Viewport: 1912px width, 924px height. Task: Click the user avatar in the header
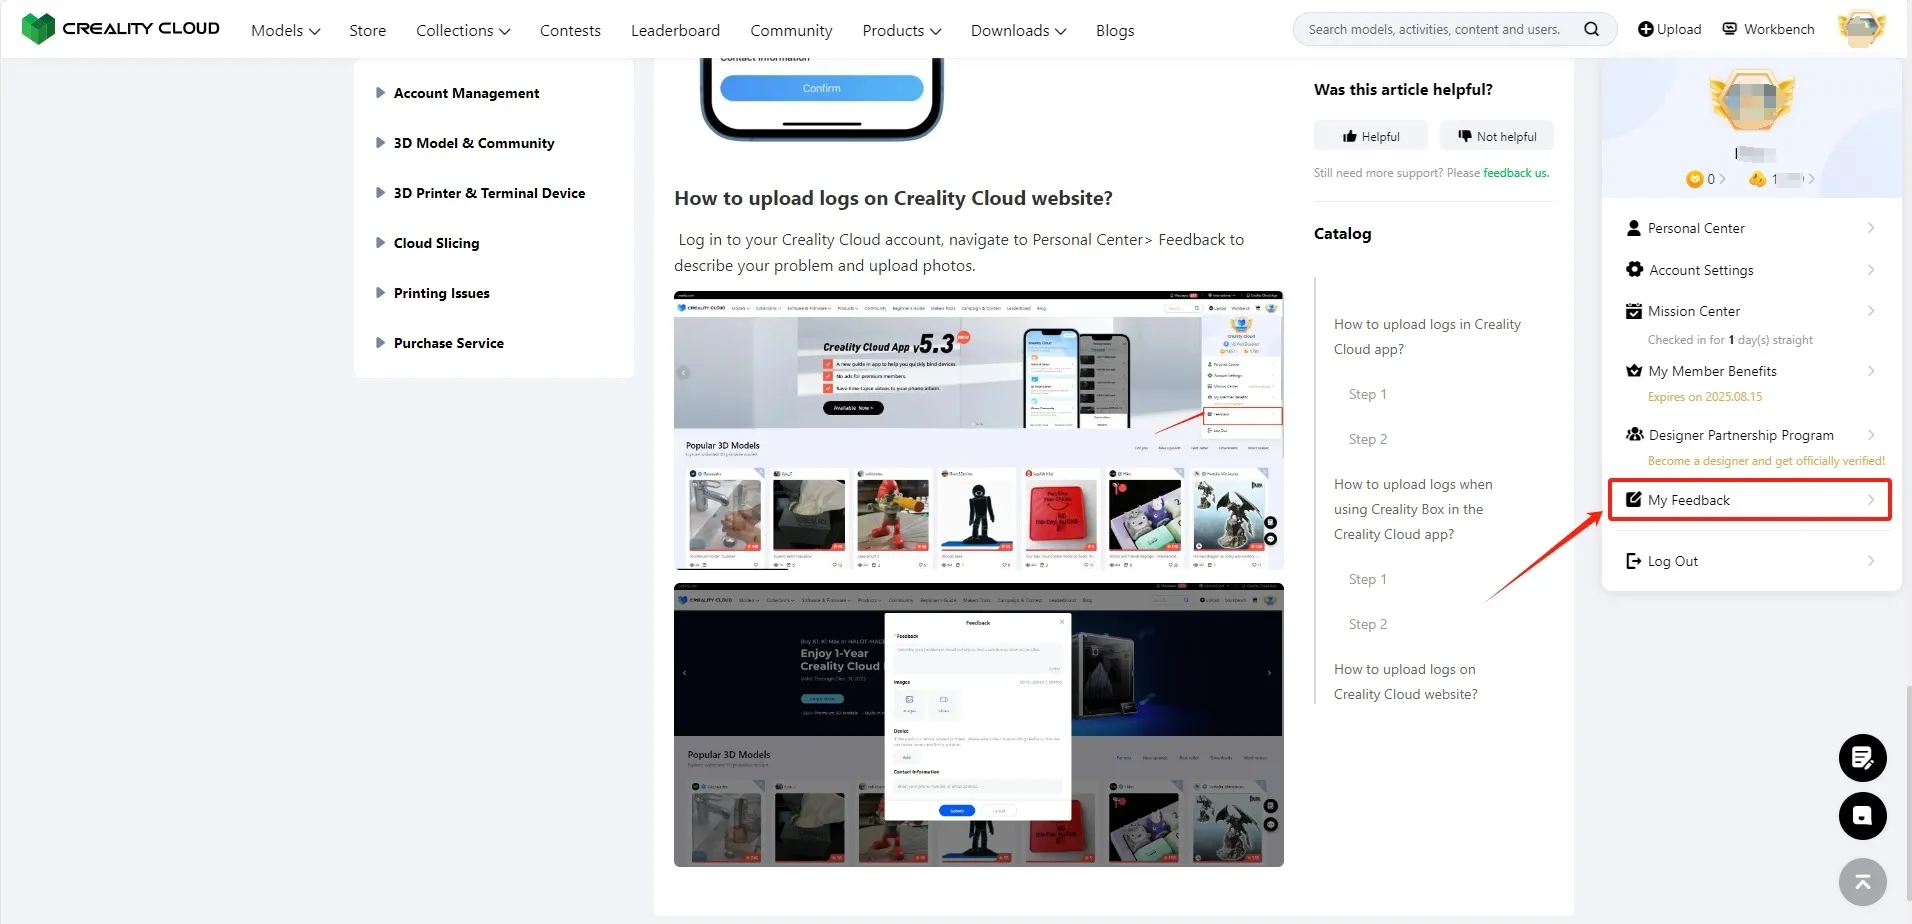click(x=1860, y=29)
